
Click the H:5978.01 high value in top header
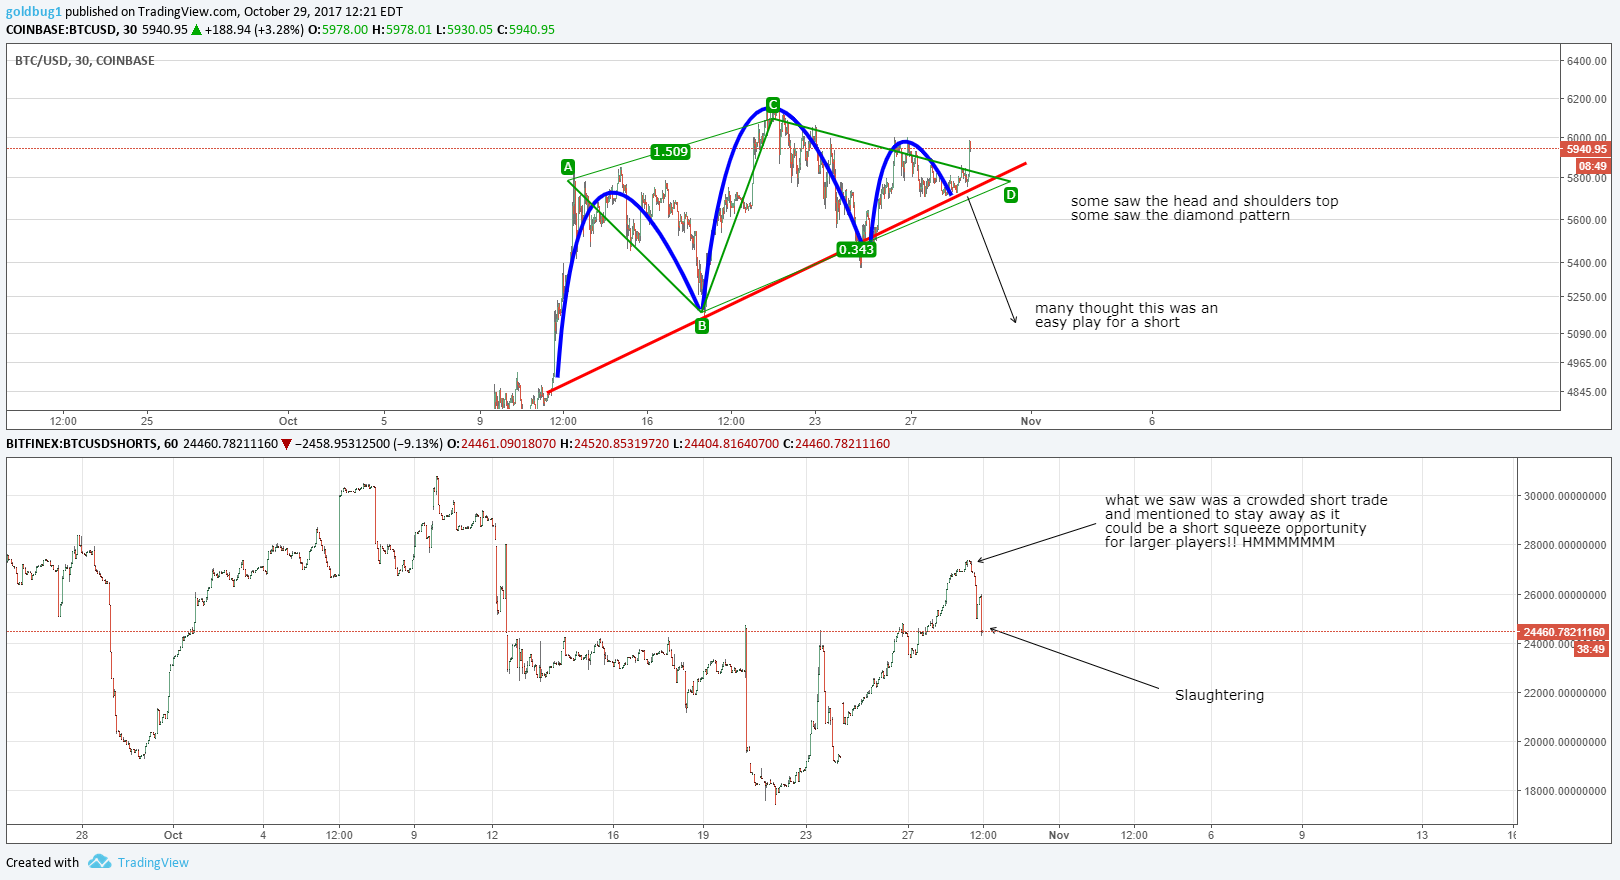pyautogui.click(x=402, y=30)
